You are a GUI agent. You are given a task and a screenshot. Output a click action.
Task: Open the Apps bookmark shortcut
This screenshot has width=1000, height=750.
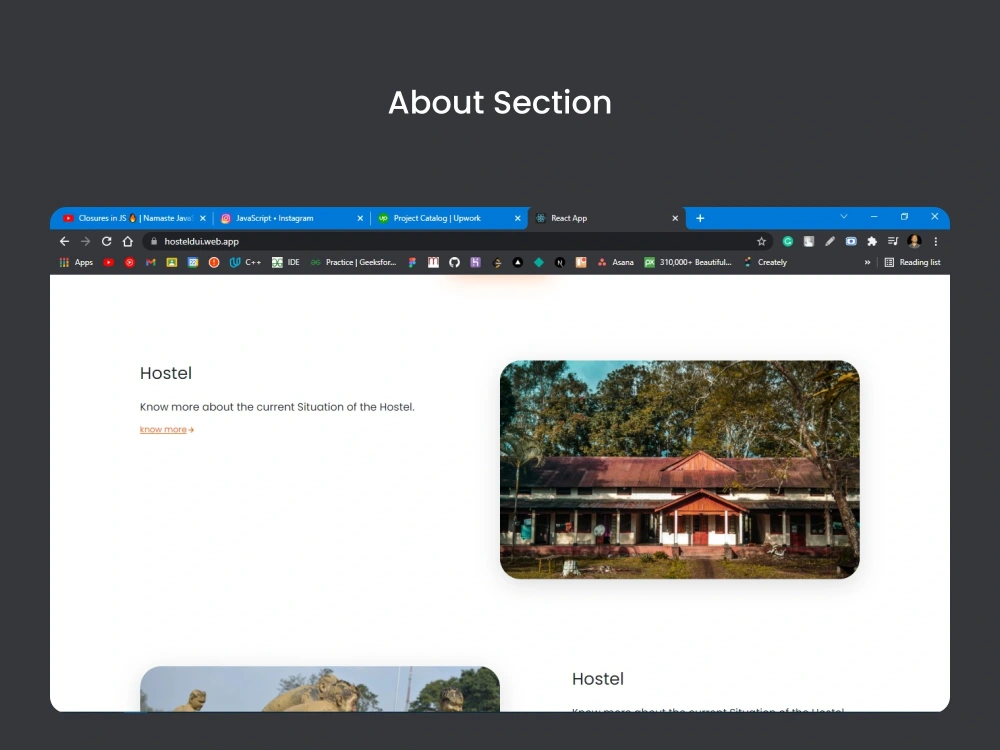pos(77,262)
